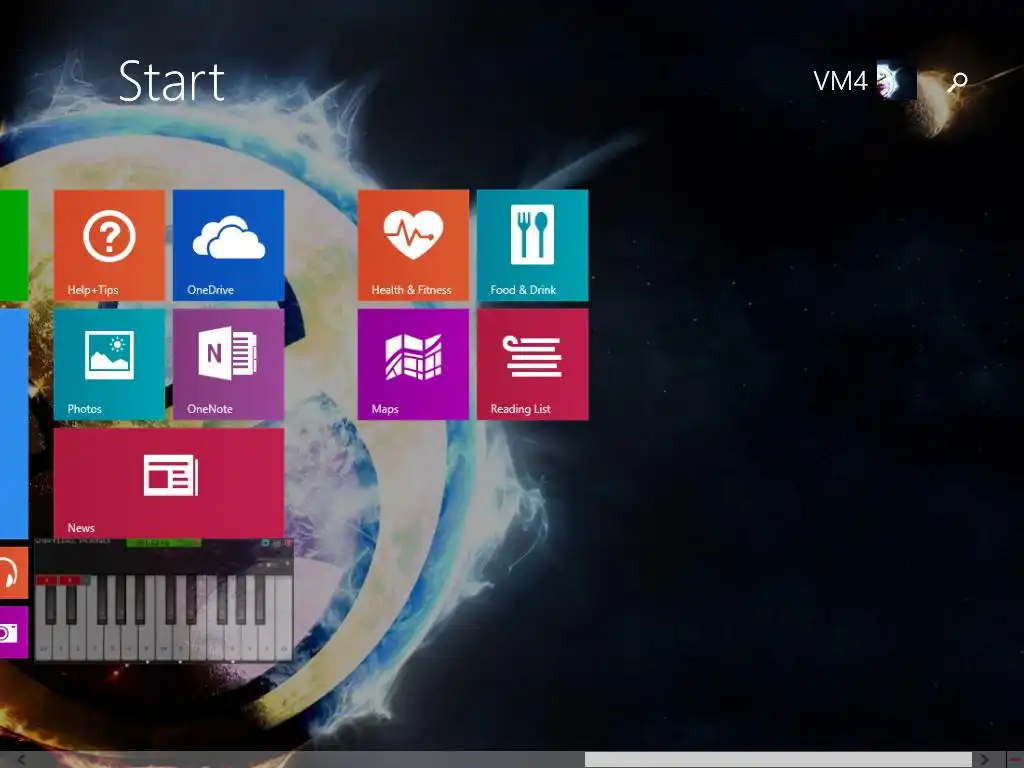Click the light blue partially visible tile
The width and height of the screenshot is (1024, 768).
[14, 424]
